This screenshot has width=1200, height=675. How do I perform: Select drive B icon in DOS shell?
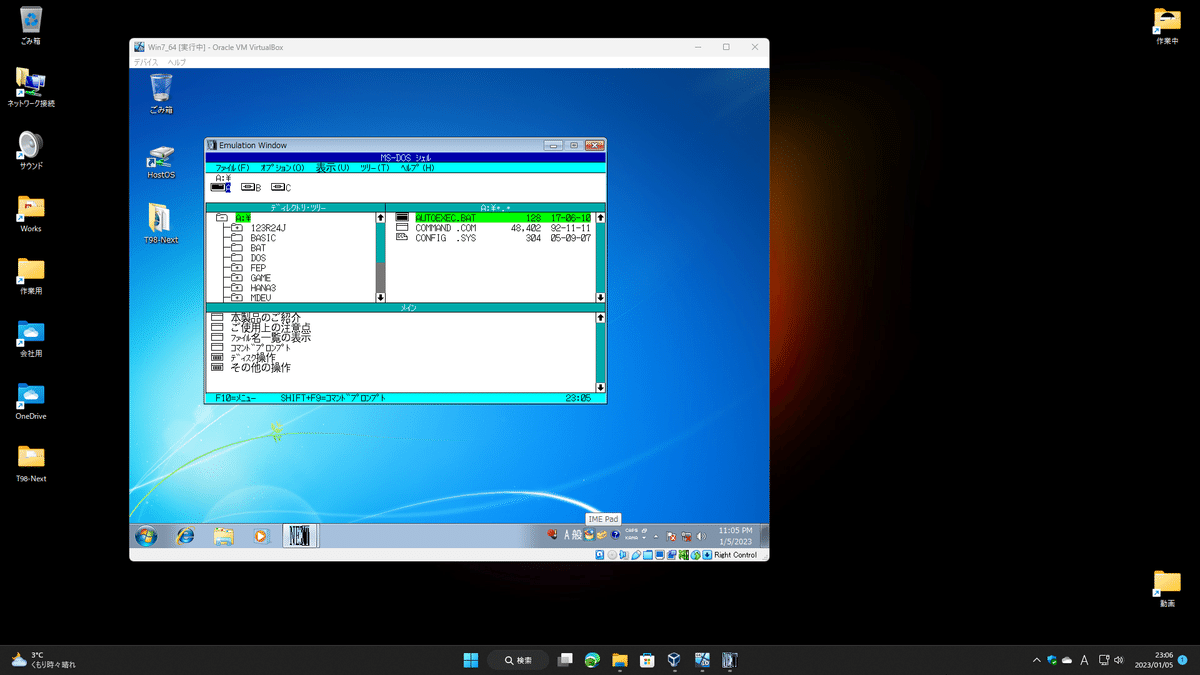click(x=247, y=187)
